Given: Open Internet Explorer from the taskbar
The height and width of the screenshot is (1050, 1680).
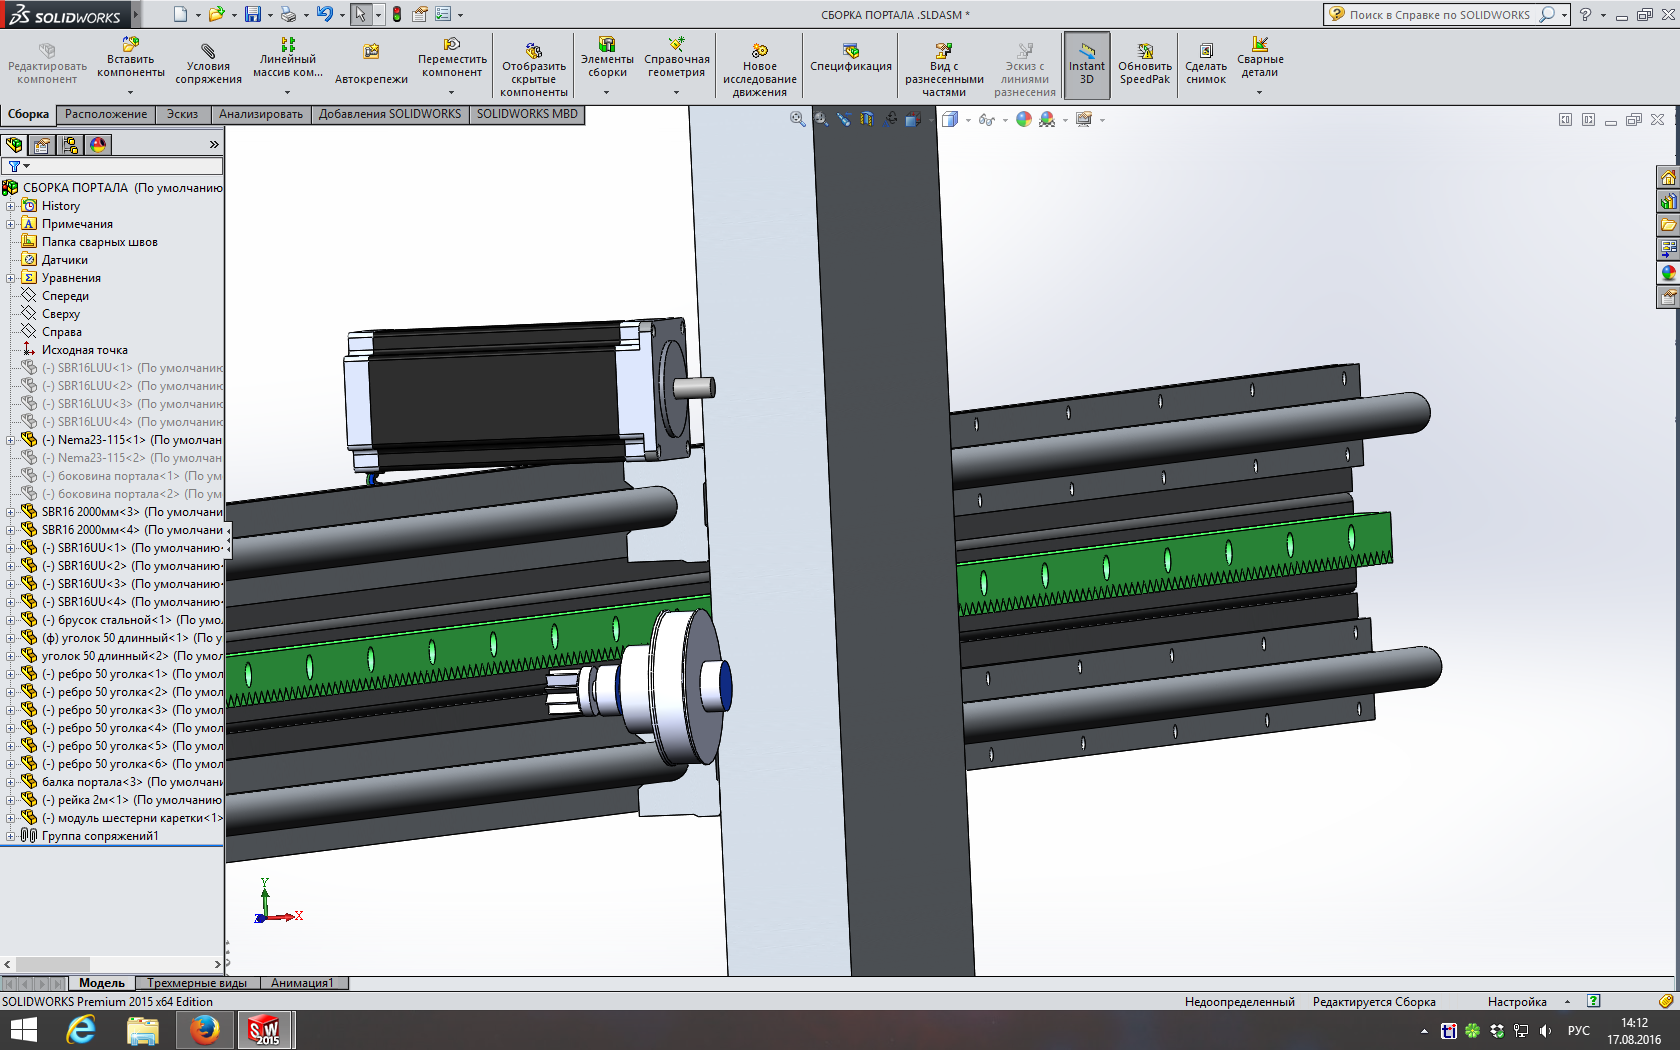Looking at the screenshot, I should (81, 1030).
